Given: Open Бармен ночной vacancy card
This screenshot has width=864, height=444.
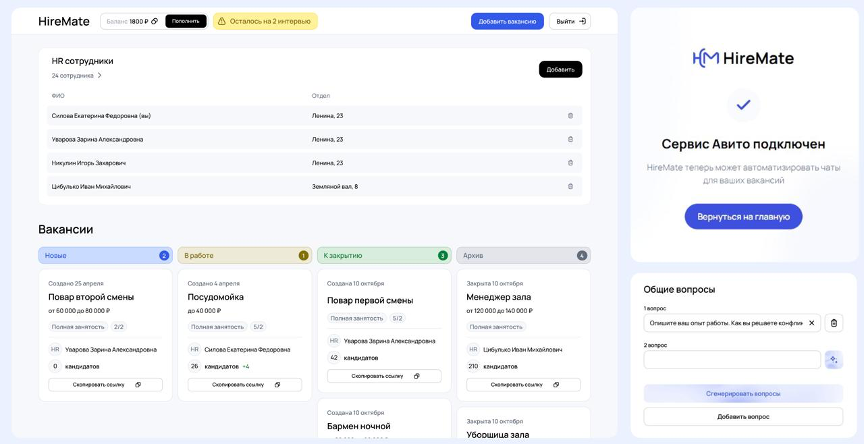Looking at the screenshot, I should [384, 419].
